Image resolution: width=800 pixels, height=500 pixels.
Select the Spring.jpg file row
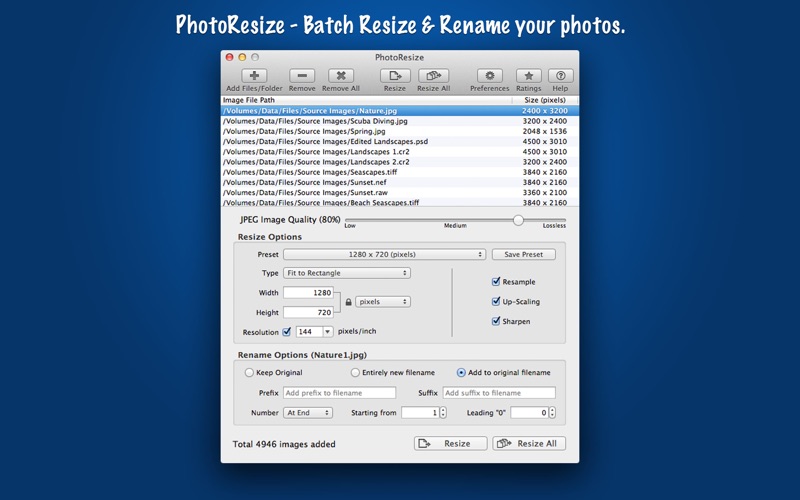[x=400, y=131]
